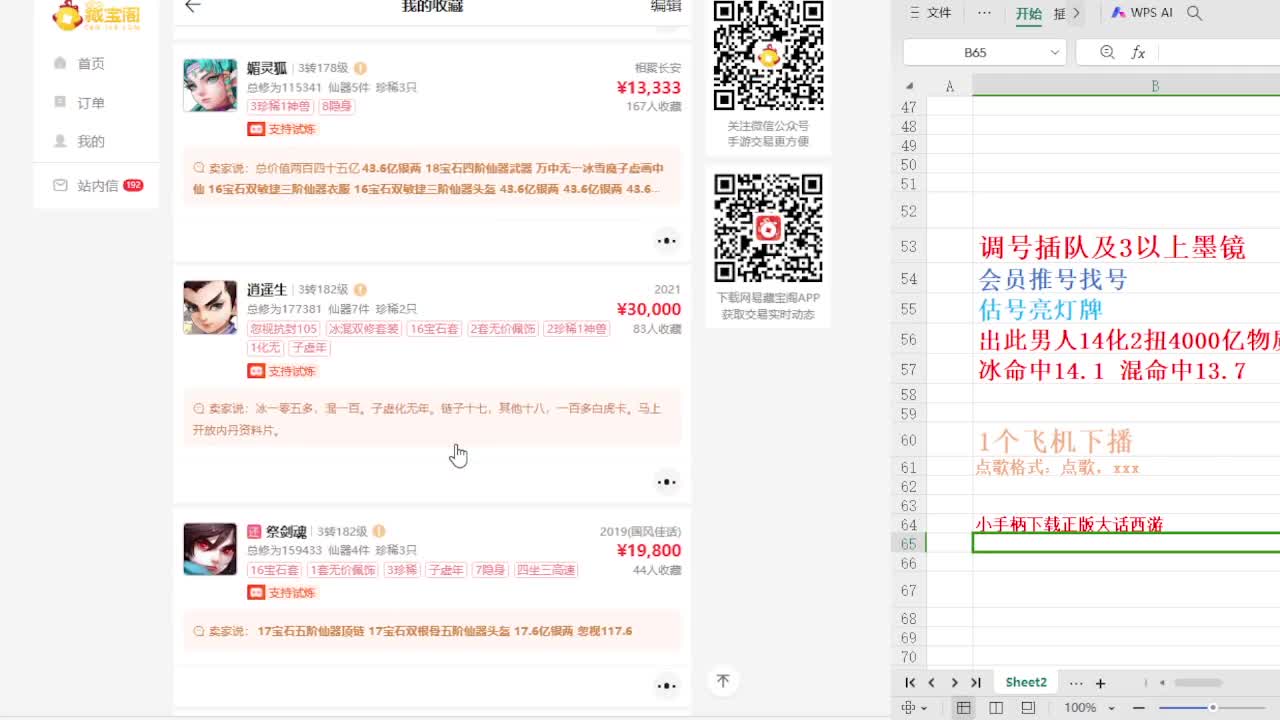Image resolution: width=1280 pixels, height=720 pixels.
Task: Click the more options ellipsis on 逍遥生 listing
Action: [x=667, y=482]
